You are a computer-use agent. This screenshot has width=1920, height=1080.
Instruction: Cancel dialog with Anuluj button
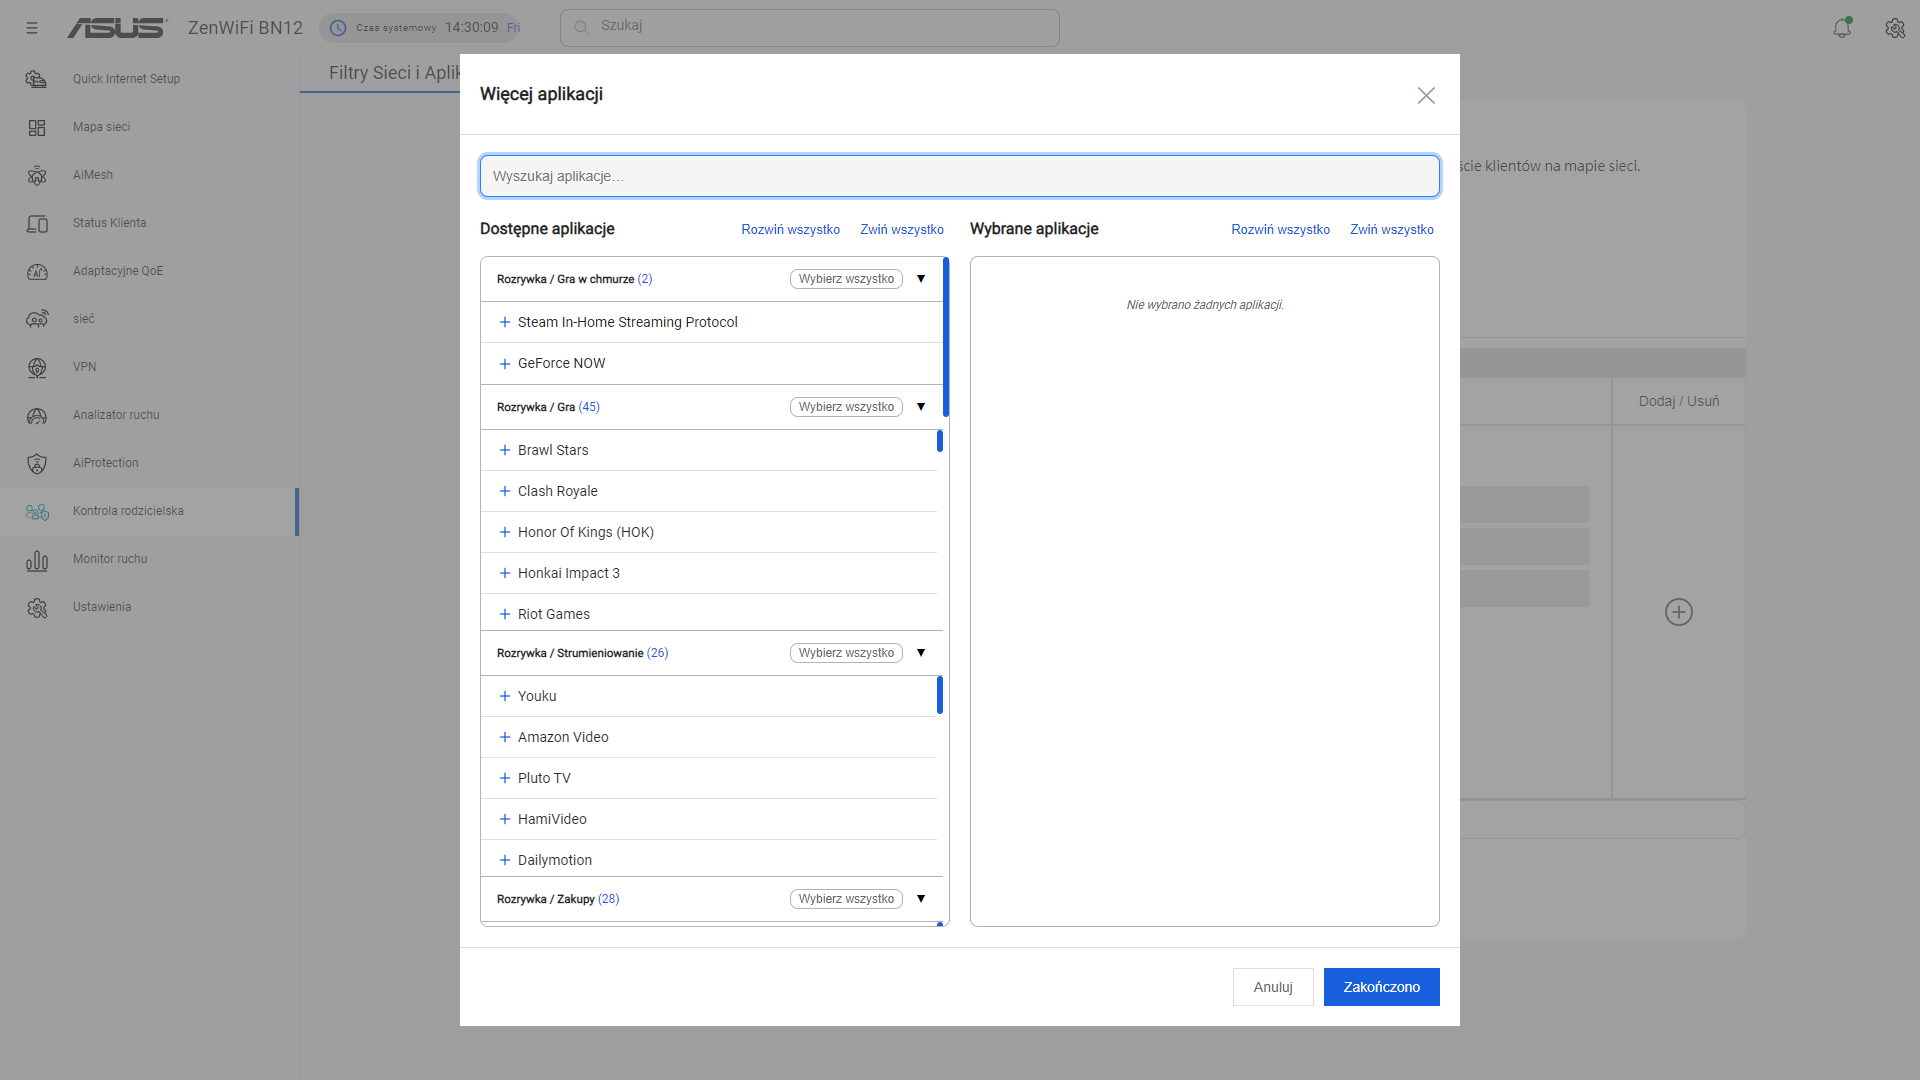click(1273, 987)
